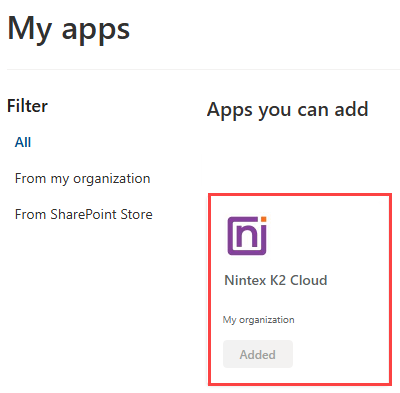Click the word Cloud in app name
400x393 pixels.
pyautogui.click(x=309, y=280)
